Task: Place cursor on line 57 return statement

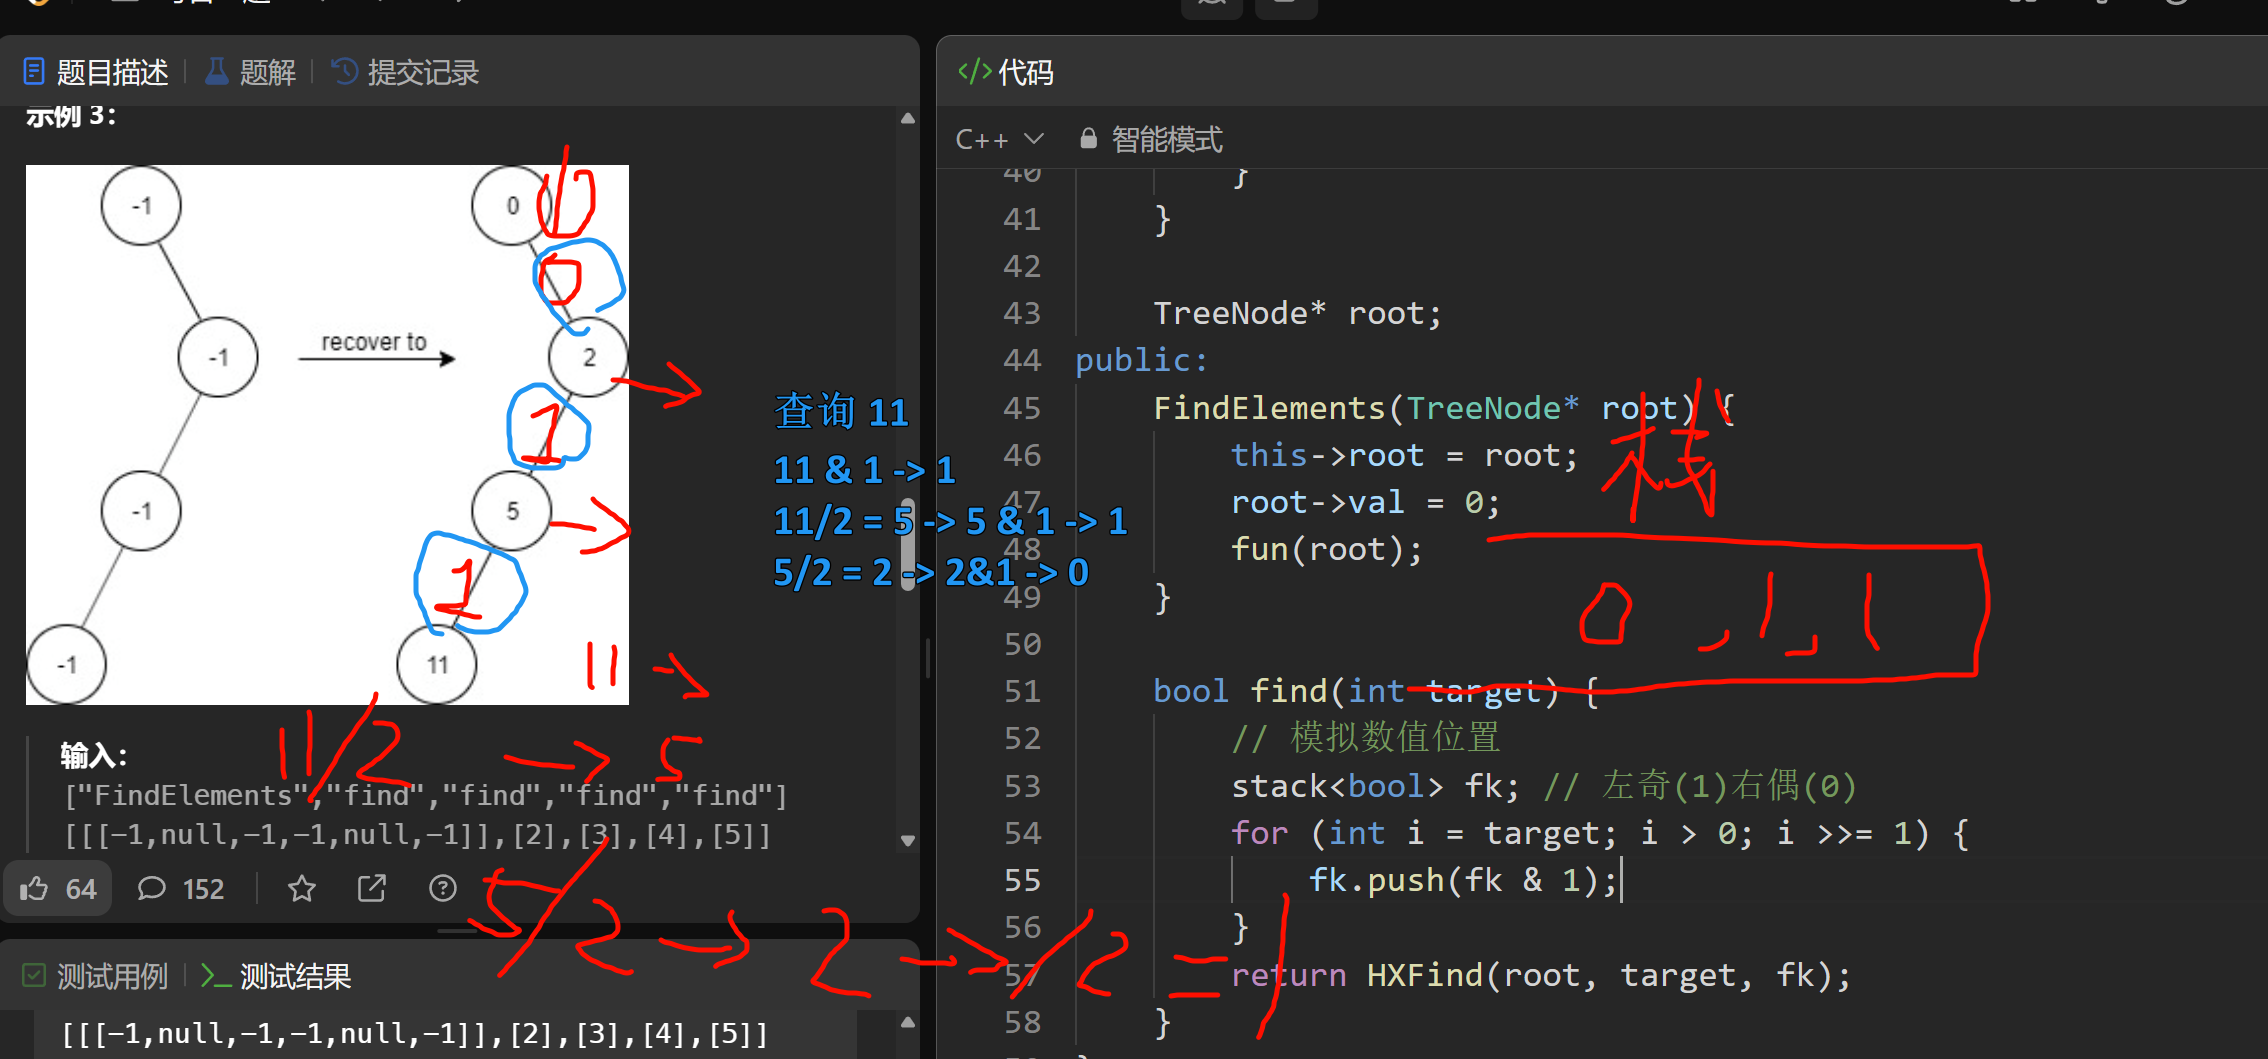Action: tap(1540, 975)
